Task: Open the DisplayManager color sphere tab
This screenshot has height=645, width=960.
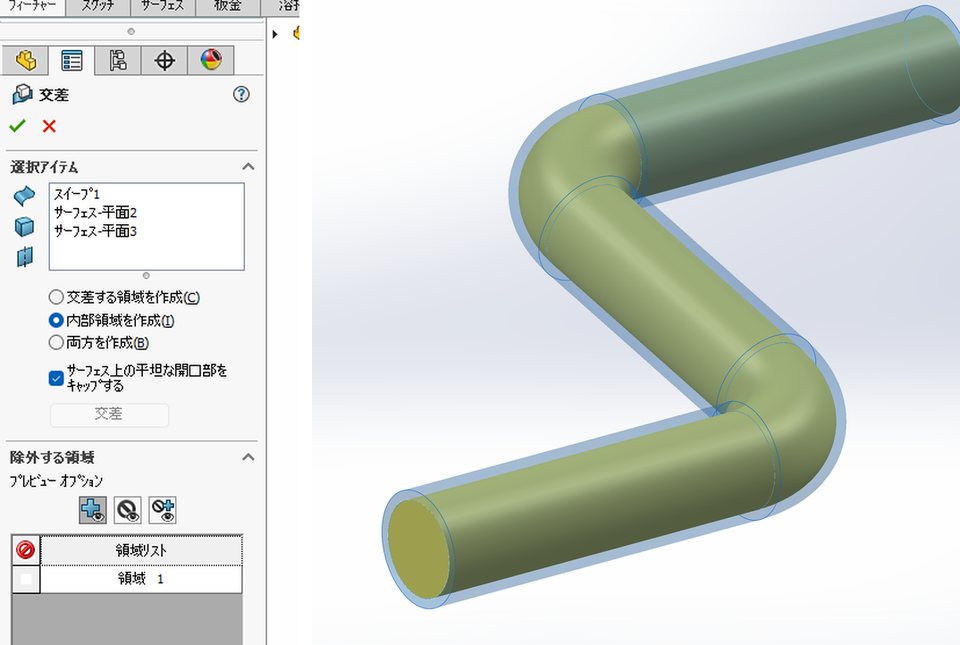Action: 211,61
